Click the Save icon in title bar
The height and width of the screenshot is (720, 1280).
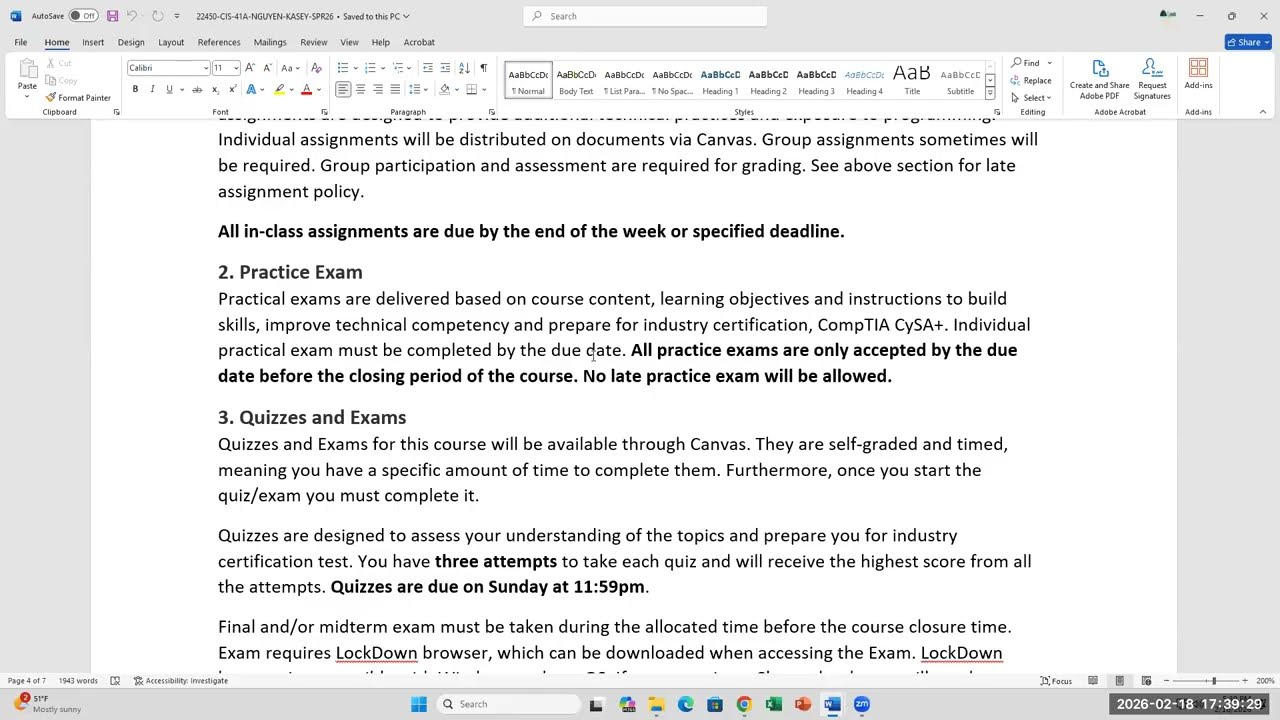[x=112, y=16]
